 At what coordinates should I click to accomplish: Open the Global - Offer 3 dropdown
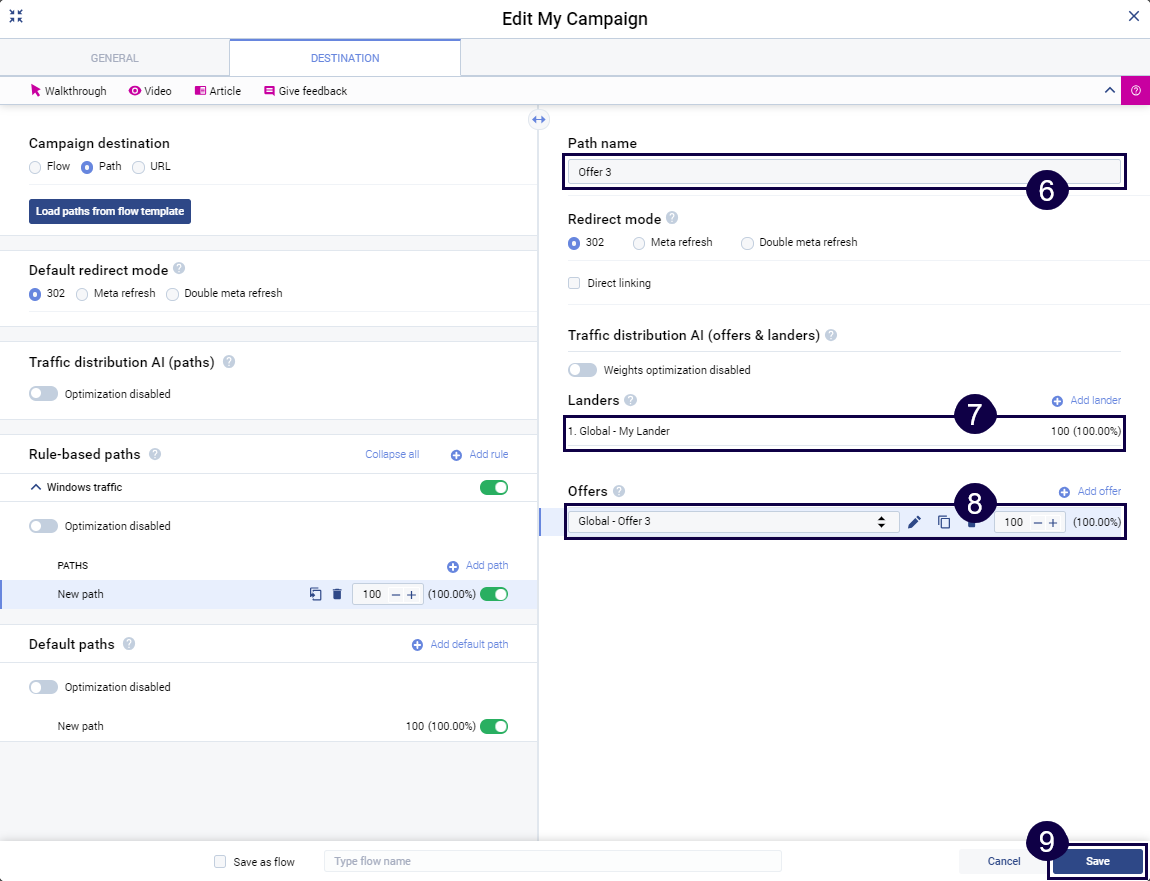732,522
